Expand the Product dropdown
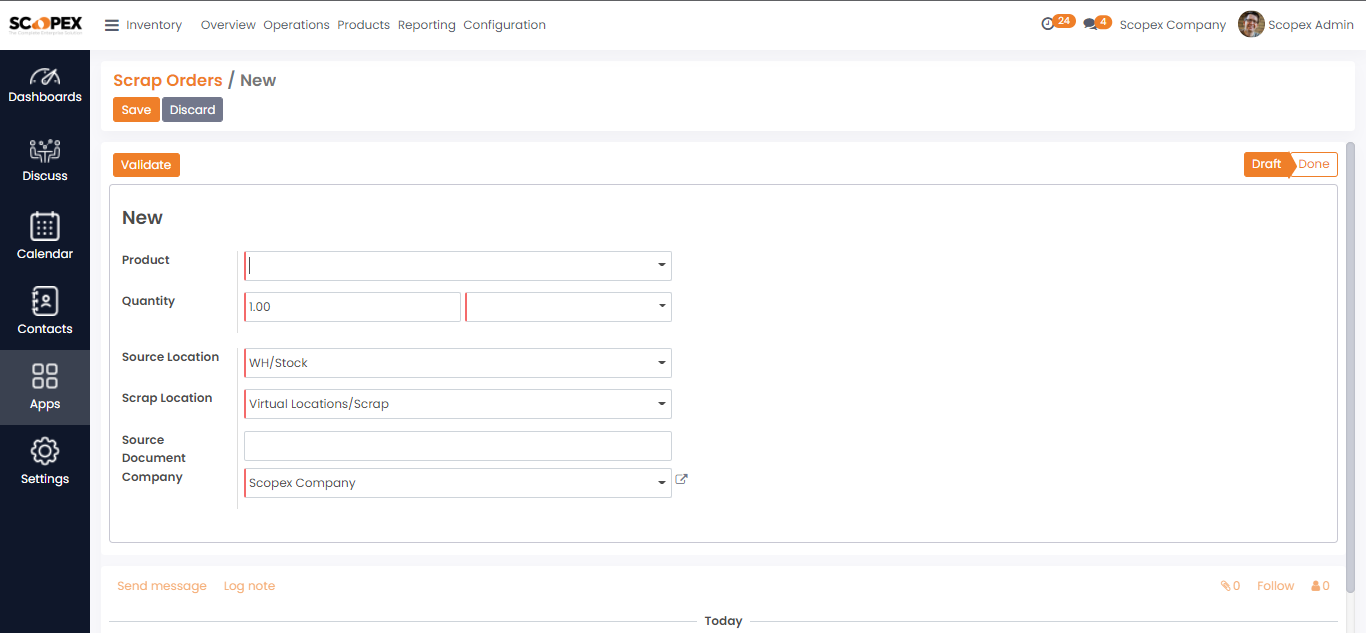Screen dimensions: 1366x633 click(x=661, y=265)
